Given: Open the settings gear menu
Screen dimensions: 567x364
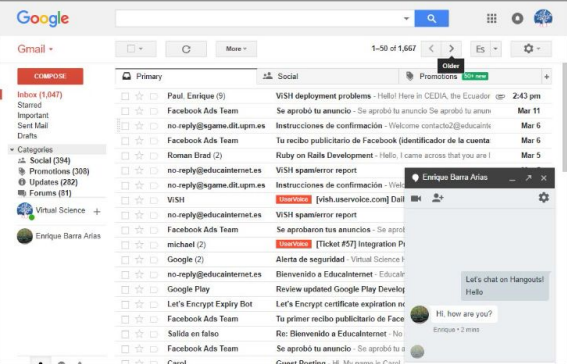Looking at the screenshot, I should click(x=531, y=49).
